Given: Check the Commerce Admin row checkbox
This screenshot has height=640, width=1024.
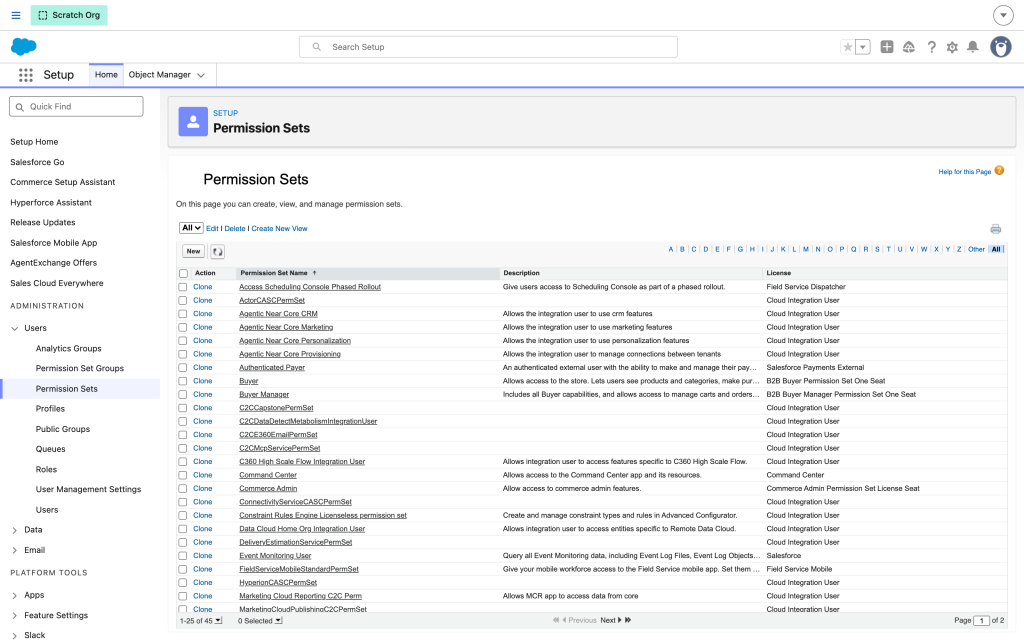Looking at the screenshot, I should pyautogui.click(x=183, y=488).
